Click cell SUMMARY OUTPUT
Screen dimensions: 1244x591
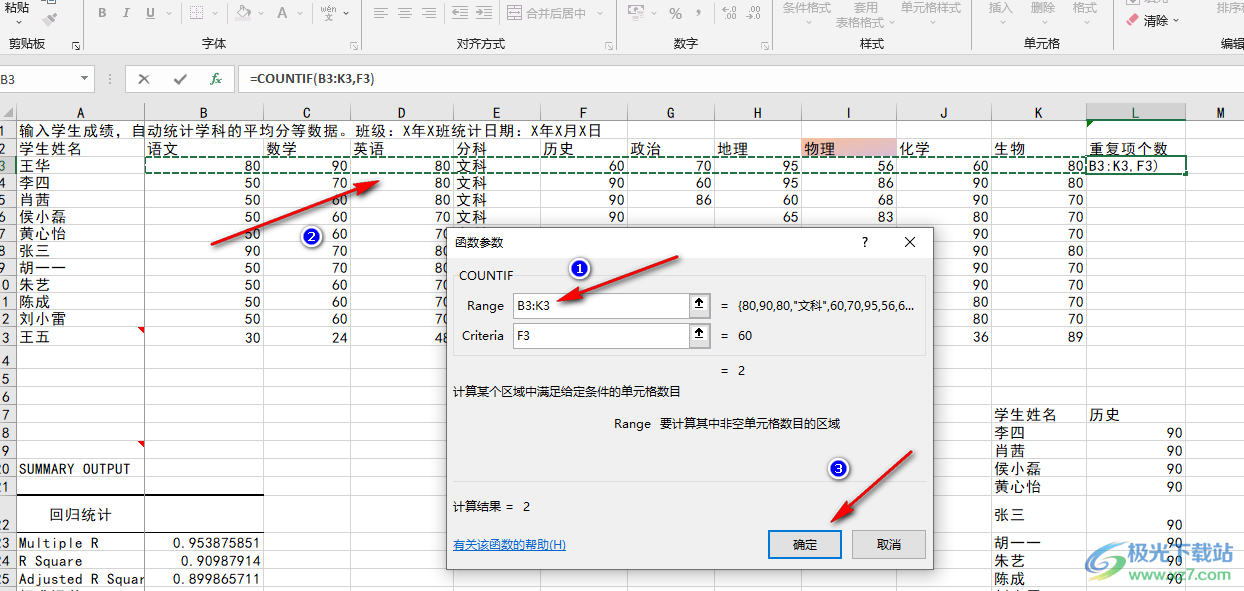tap(80, 468)
